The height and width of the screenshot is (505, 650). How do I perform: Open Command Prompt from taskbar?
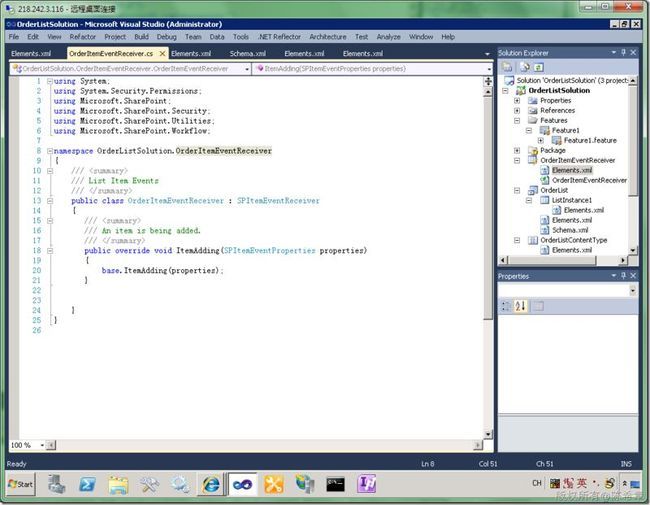335,484
